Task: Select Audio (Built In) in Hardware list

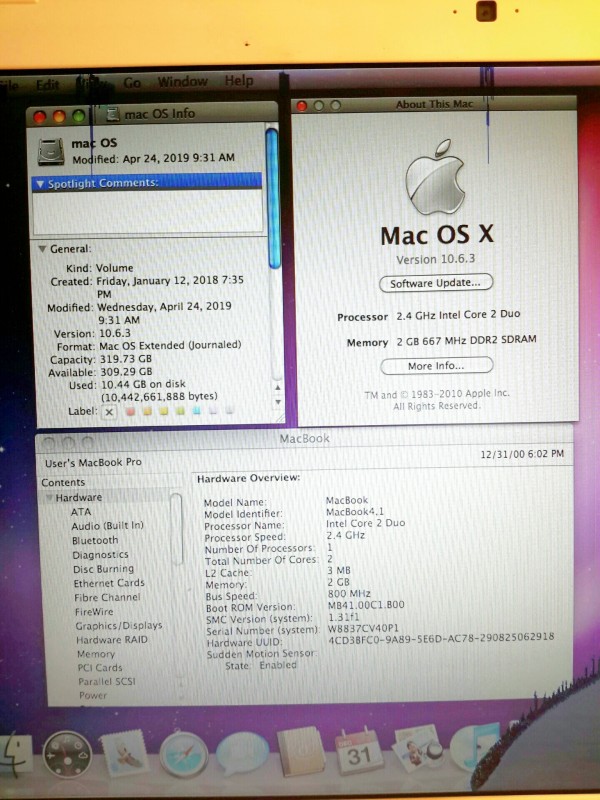Action: tap(107, 526)
